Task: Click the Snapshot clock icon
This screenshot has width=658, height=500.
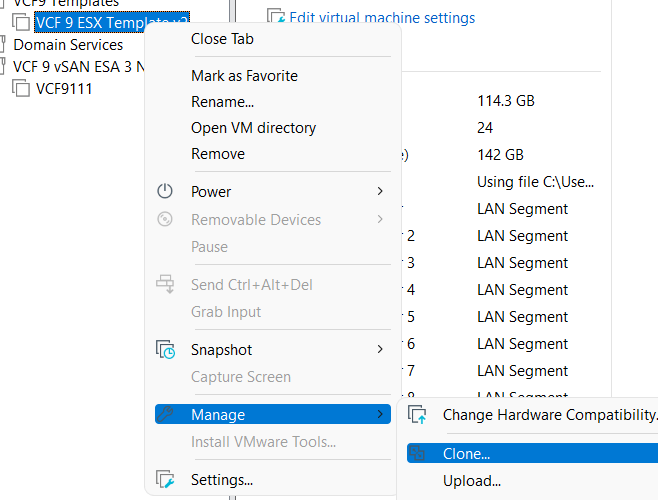Action: coord(166,350)
